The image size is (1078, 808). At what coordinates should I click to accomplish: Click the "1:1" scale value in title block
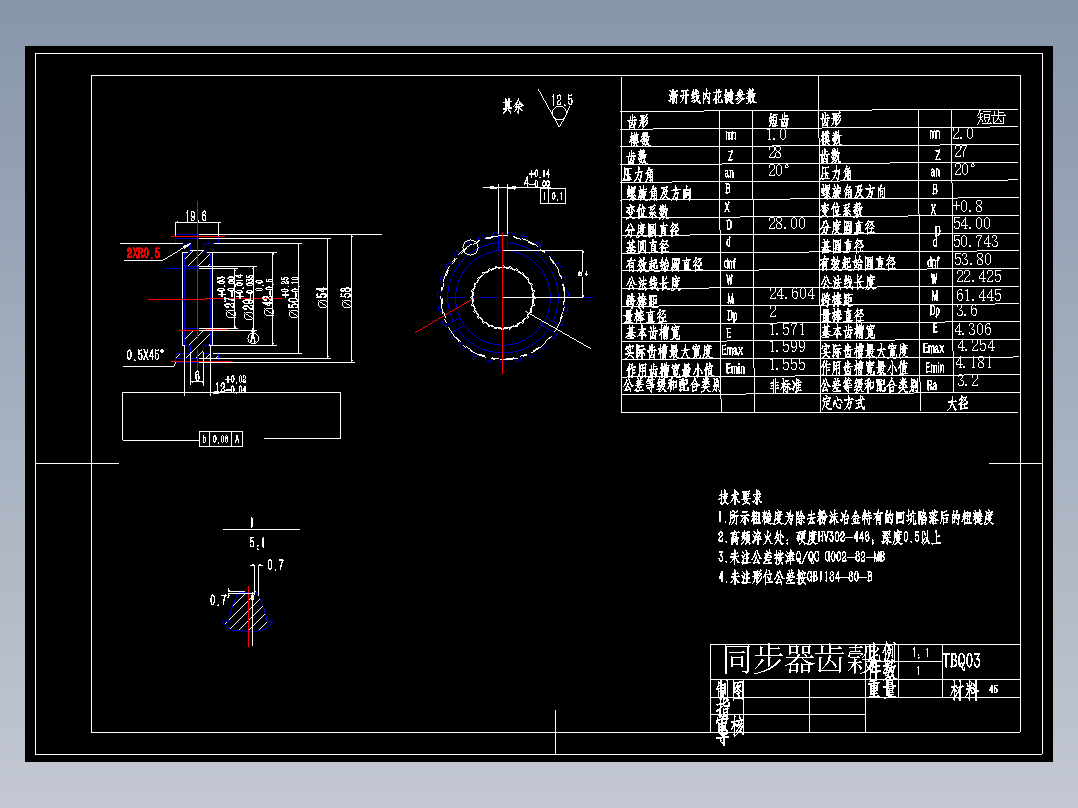(x=920, y=653)
